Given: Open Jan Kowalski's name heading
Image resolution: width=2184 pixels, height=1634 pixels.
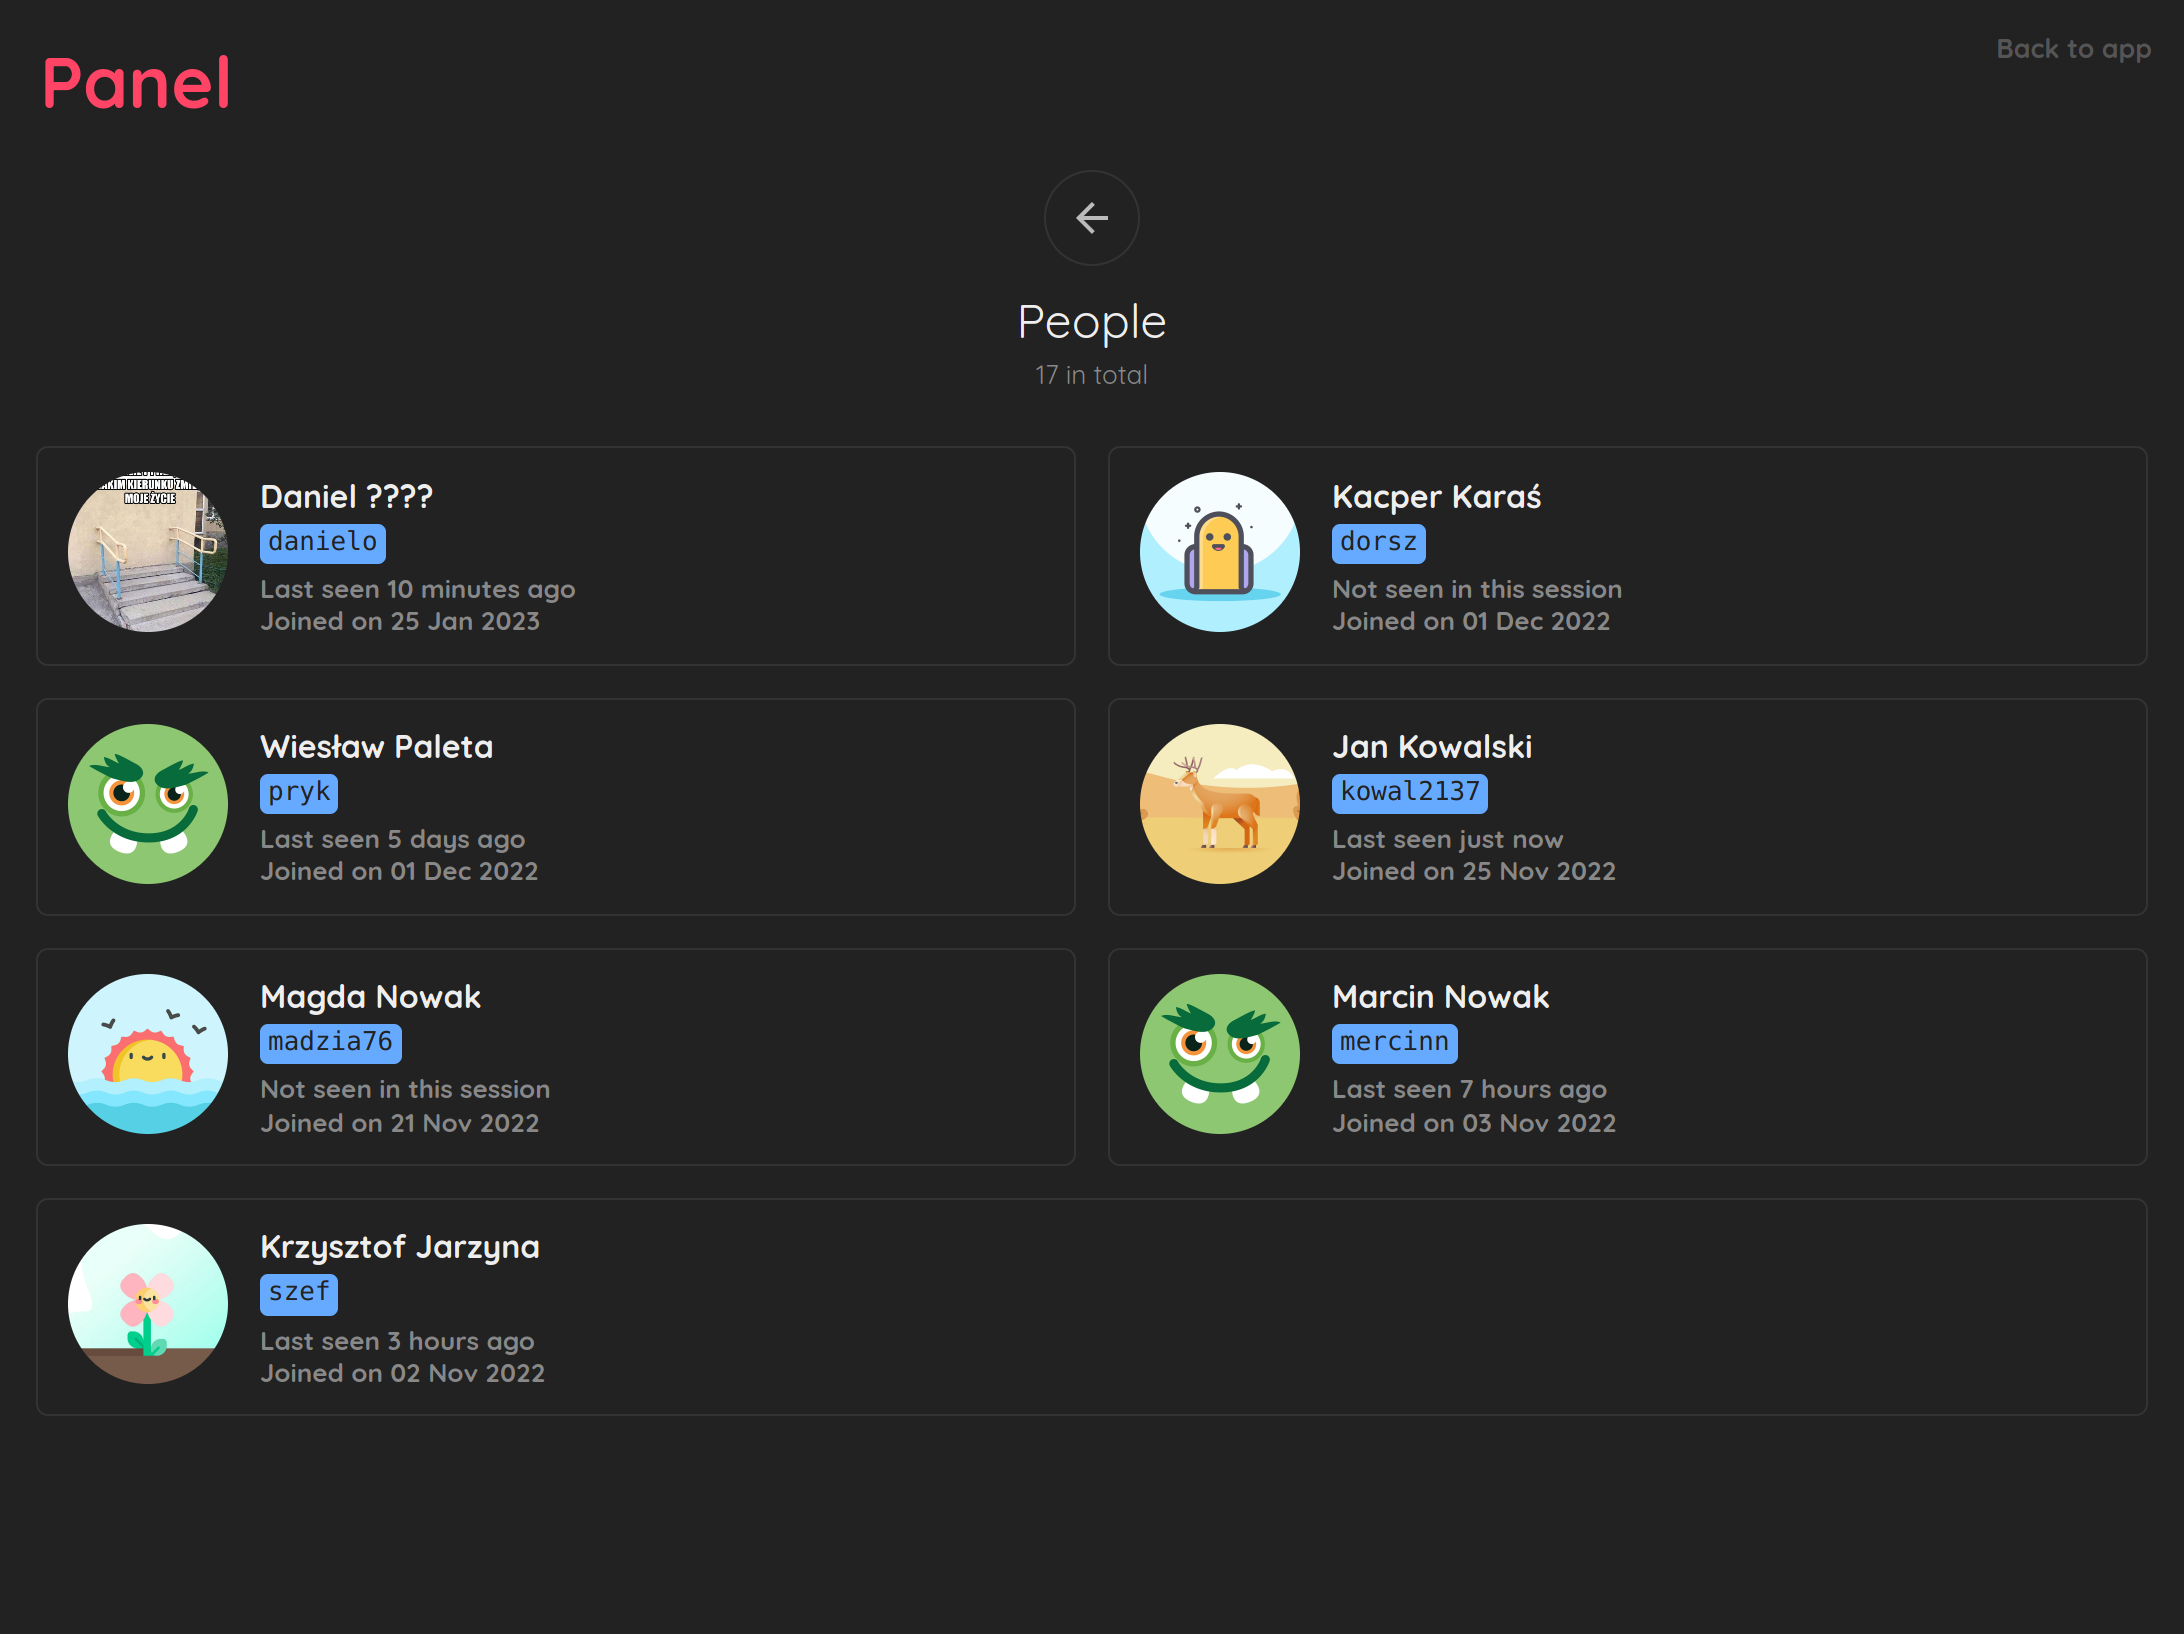Looking at the screenshot, I should pyautogui.click(x=1432, y=747).
